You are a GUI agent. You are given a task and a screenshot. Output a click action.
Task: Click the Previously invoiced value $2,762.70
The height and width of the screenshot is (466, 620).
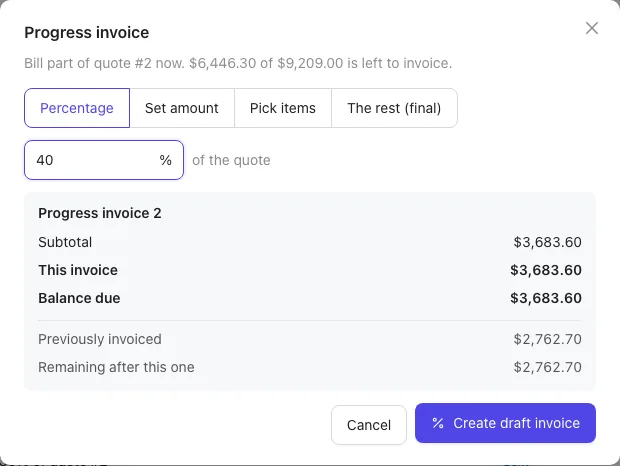[x=547, y=339]
